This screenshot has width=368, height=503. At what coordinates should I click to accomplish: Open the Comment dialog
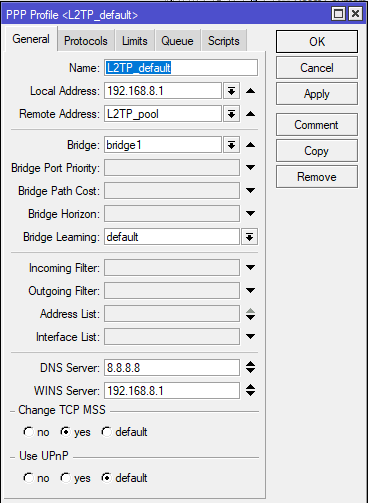coord(317,125)
